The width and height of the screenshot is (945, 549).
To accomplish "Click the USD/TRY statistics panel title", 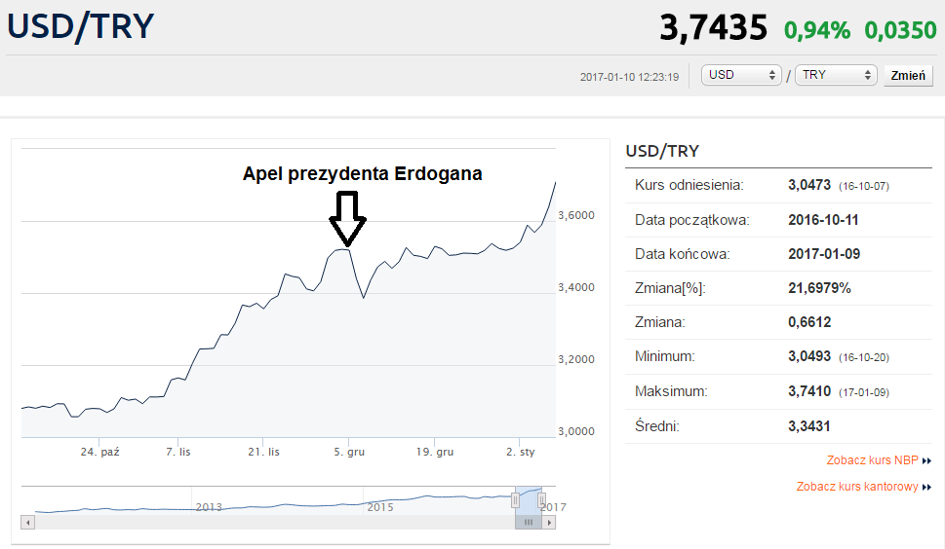I will click(662, 151).
